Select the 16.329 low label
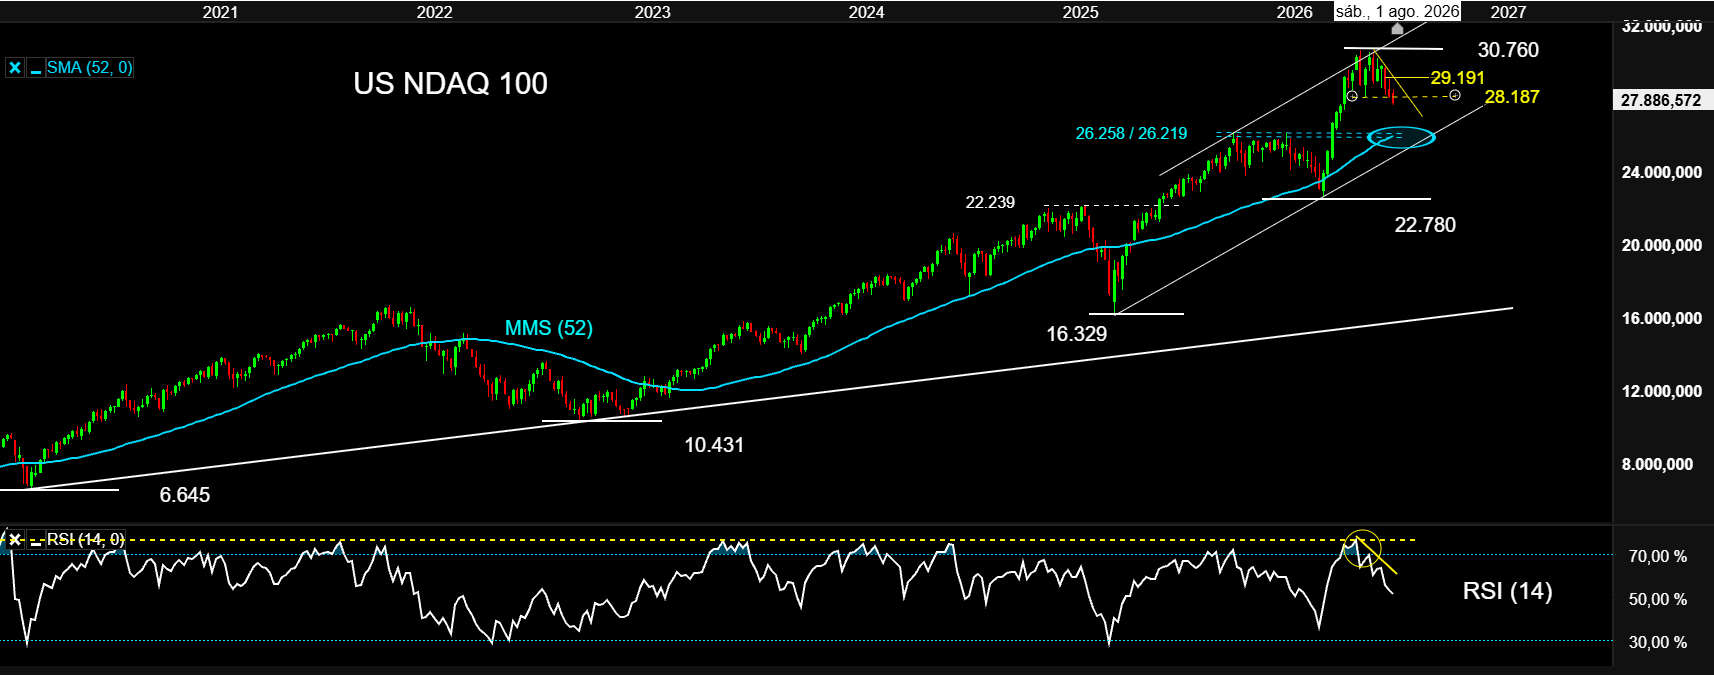The image size is (1714, 675). coord(1076,334)
